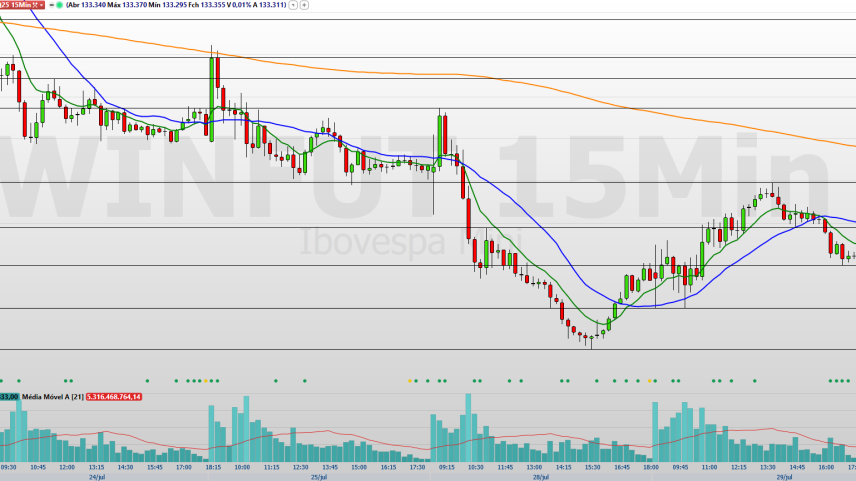Image resolution: width=856 pixels, height=481 pixels.
Task: Click the red 5.316.468.764,14 value badge
Action: (x=114, y=397)
